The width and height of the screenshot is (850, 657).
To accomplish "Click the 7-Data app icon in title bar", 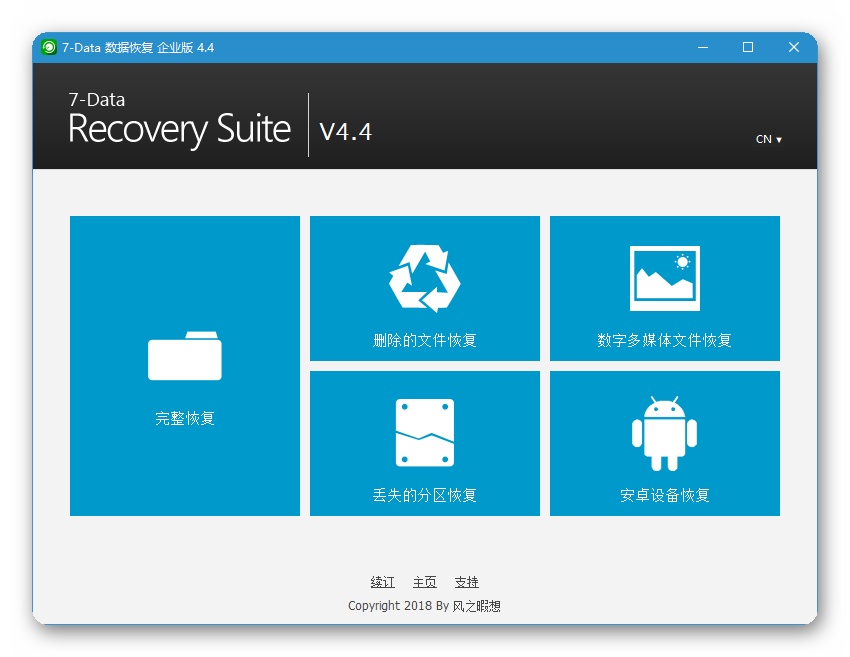I will point(49,48).
